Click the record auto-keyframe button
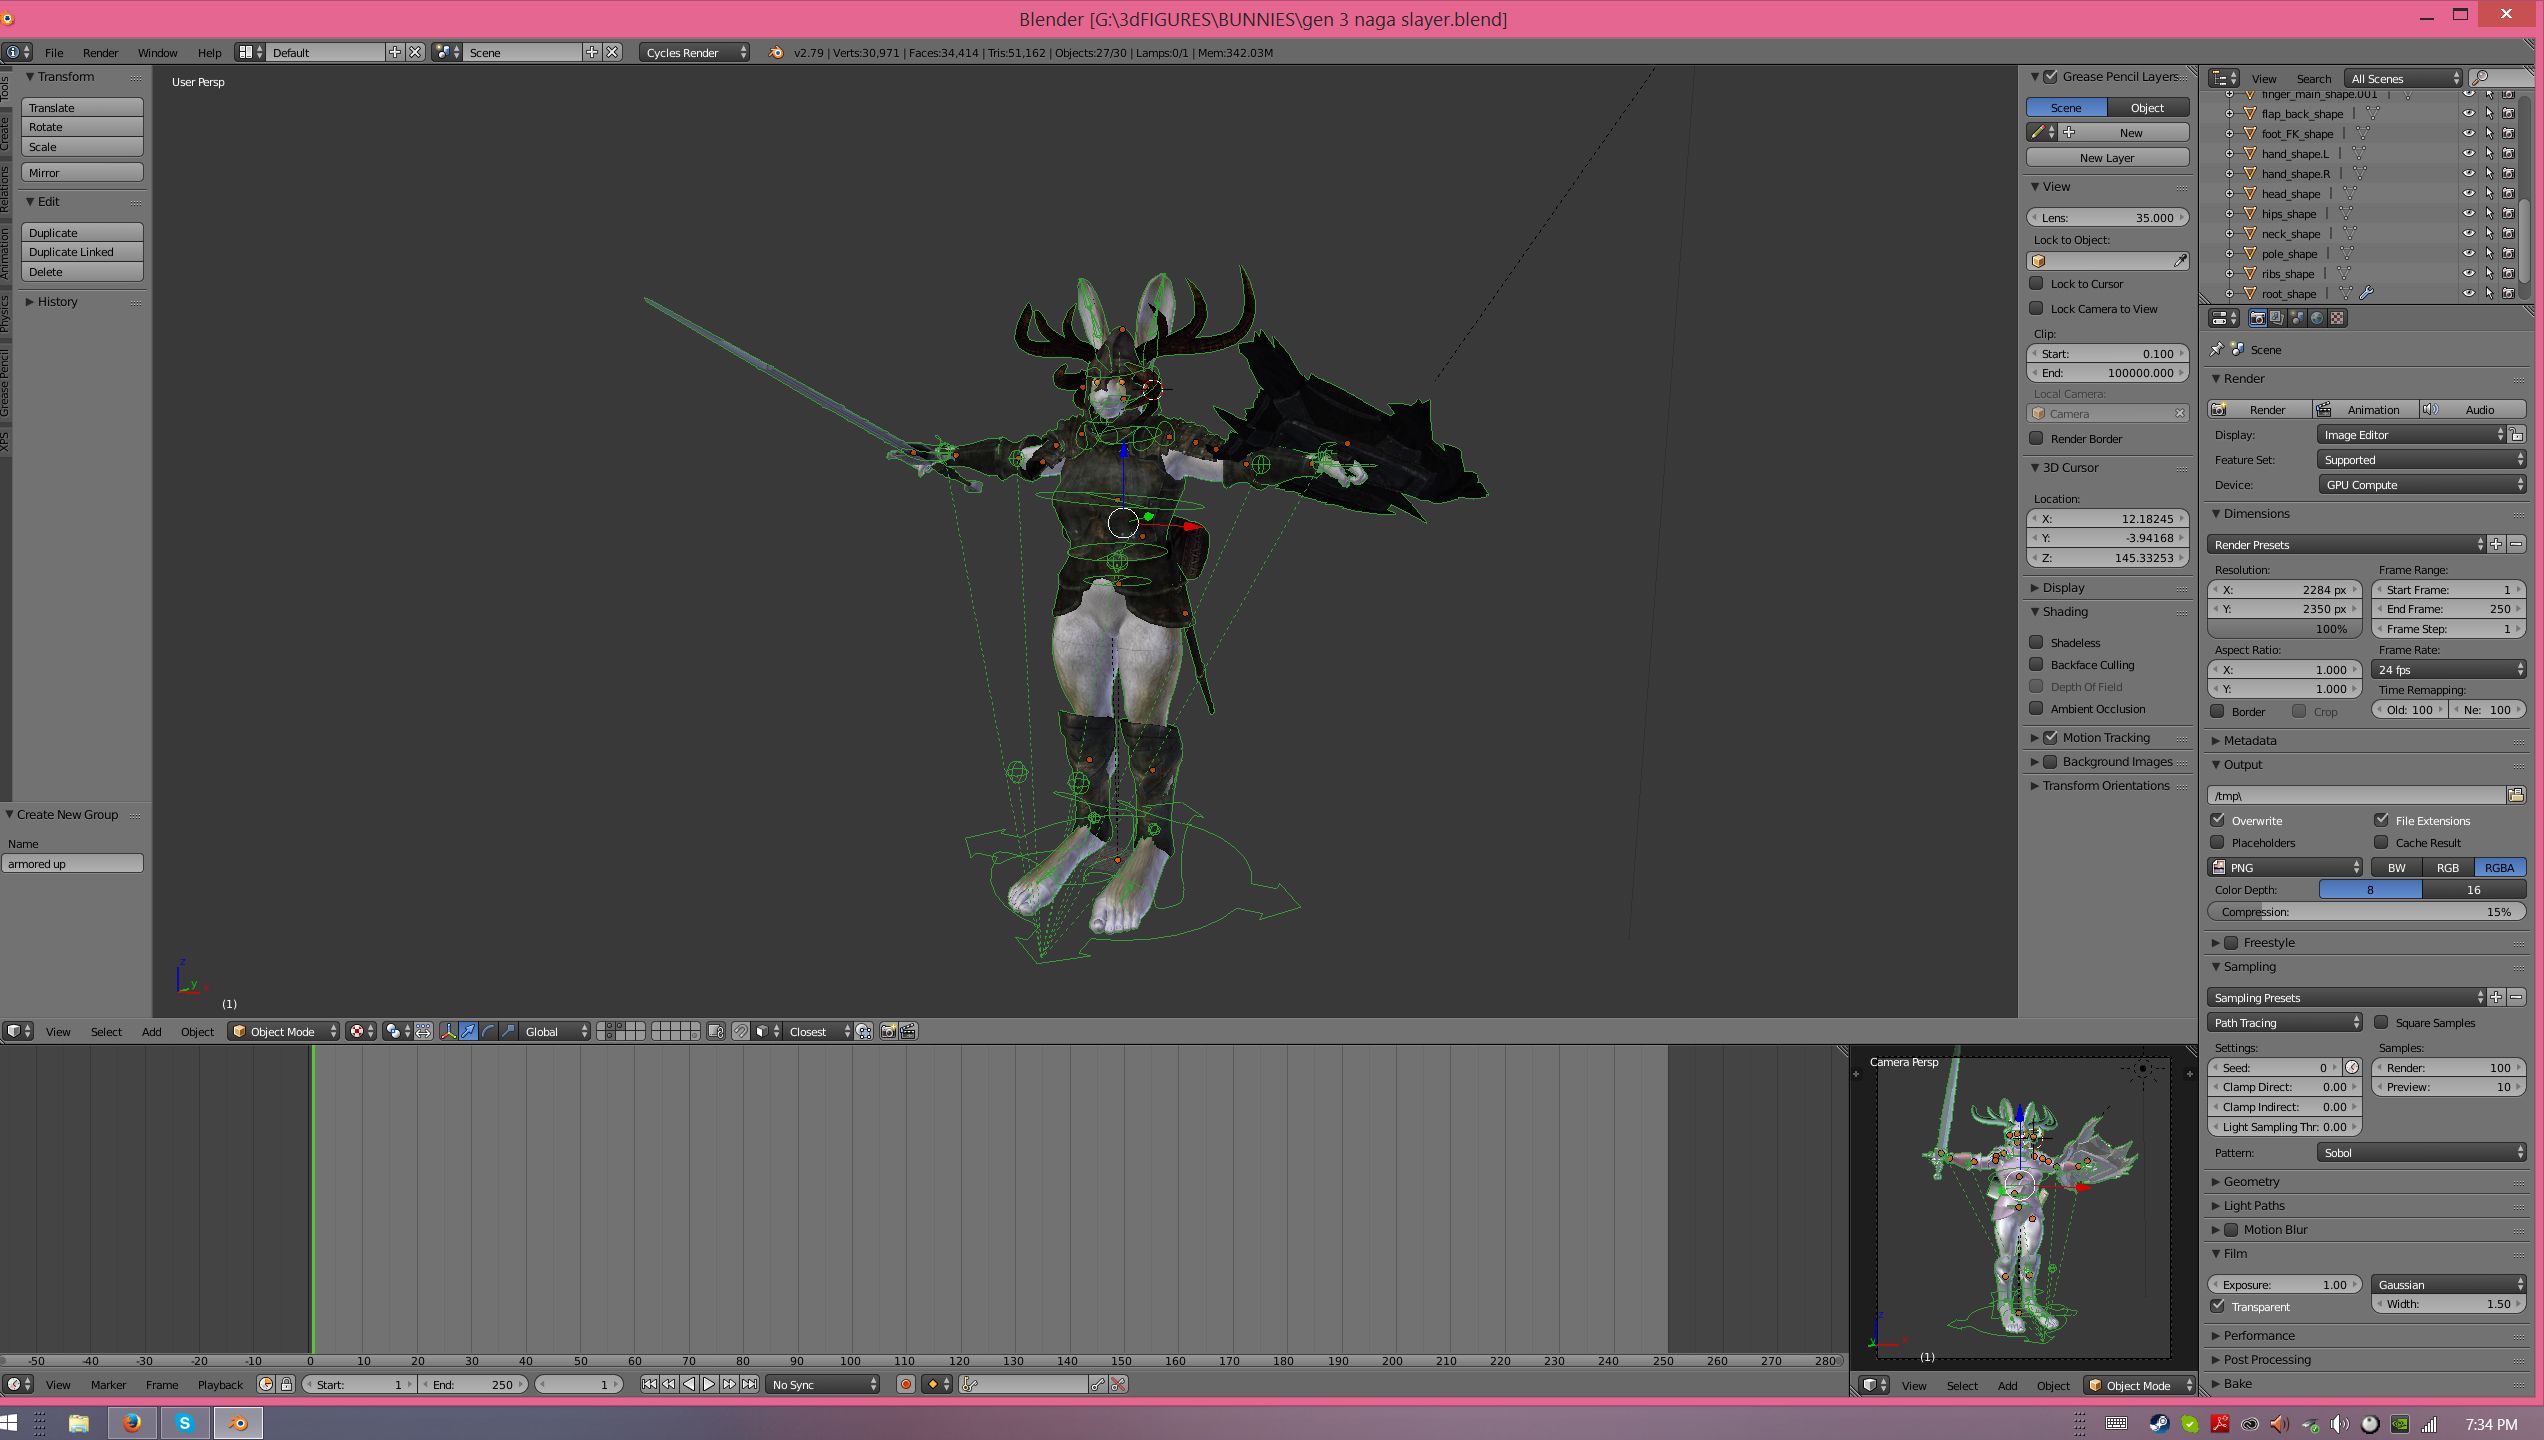Image resolution: width=2544 pixels, height=1440 pixels. (x=905, y=1384)
